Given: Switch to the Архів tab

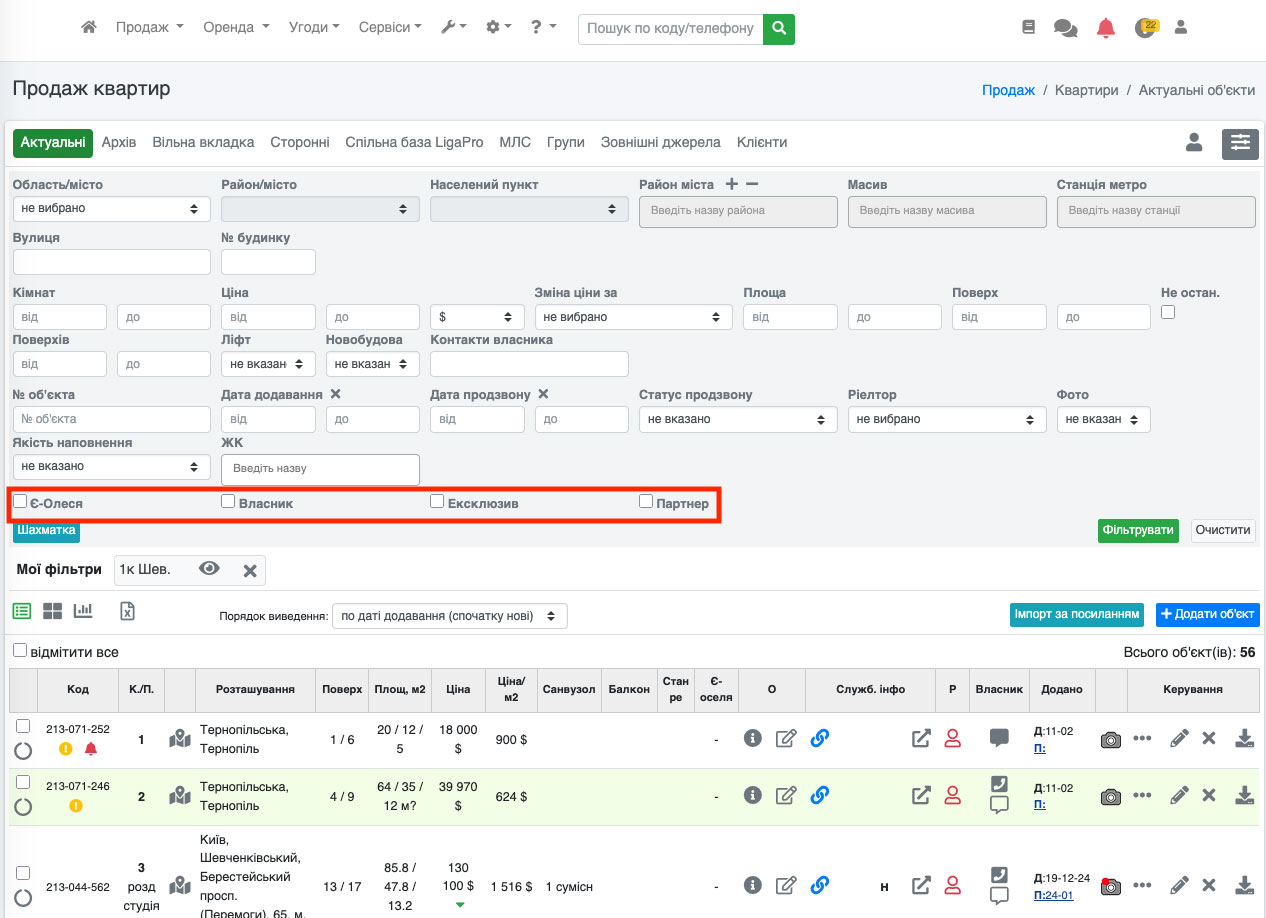Looking at the screenshot, I should (119, 143).
